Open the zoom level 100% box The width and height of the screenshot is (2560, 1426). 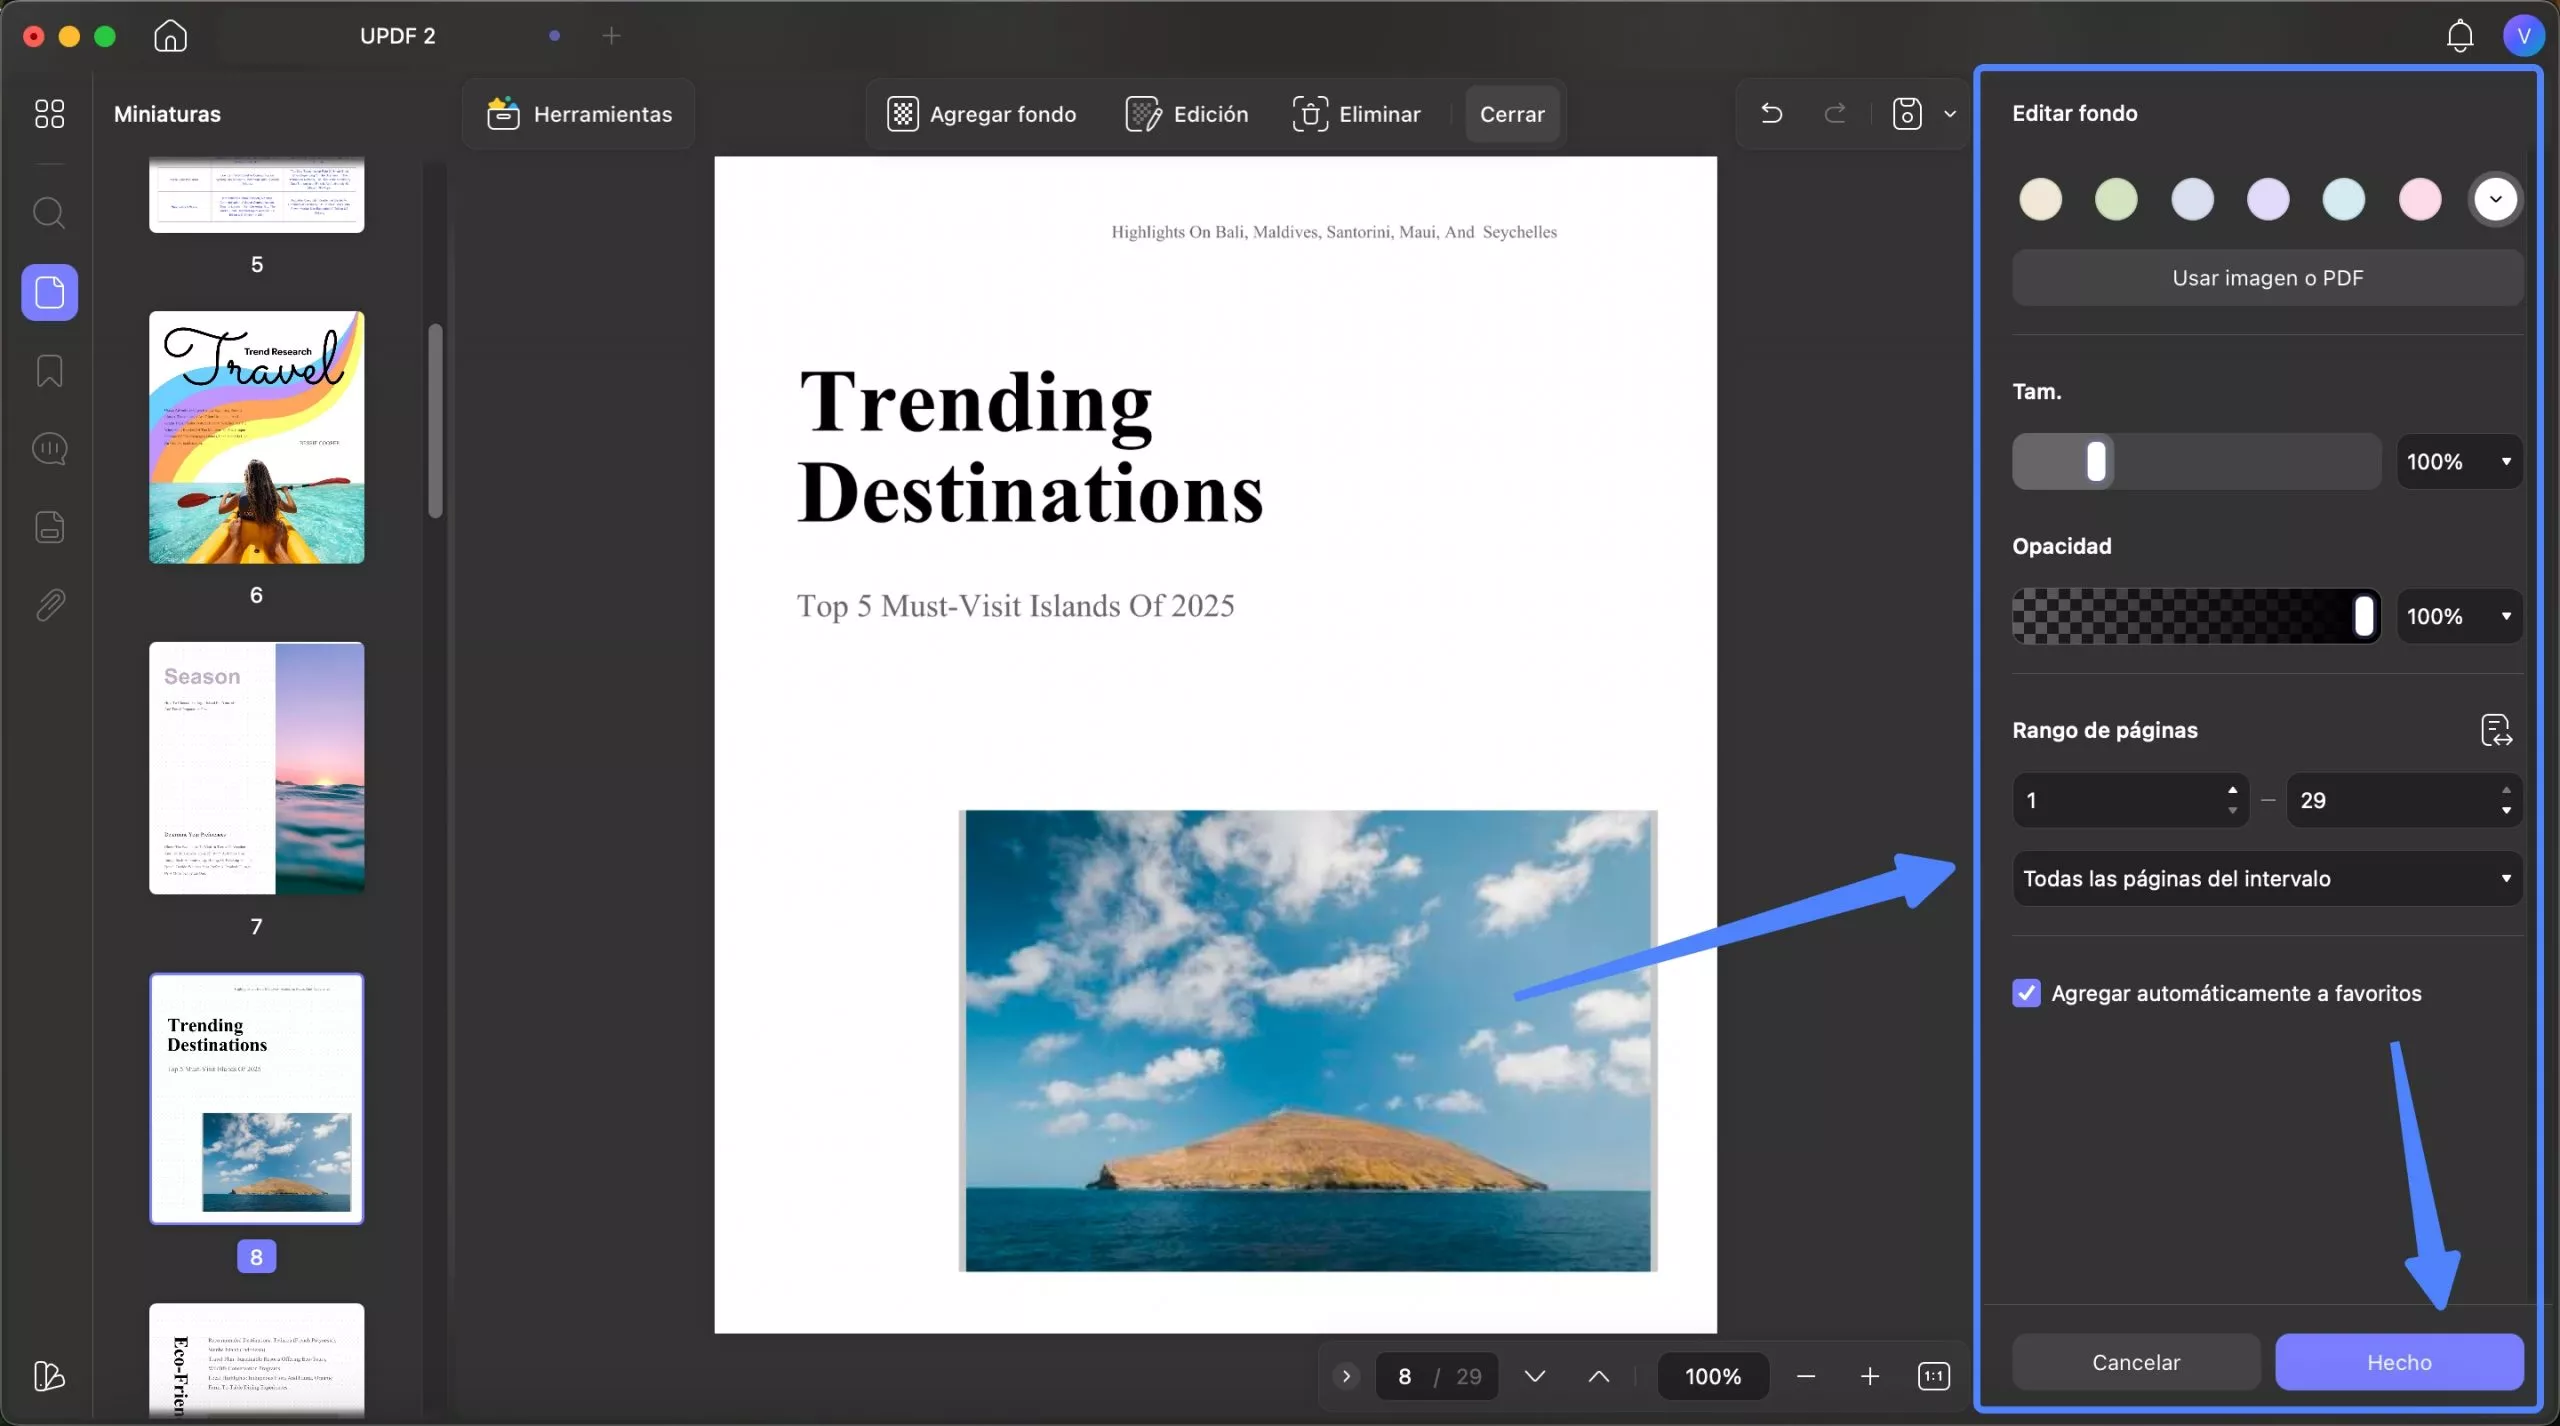tap(1713, 1376)
